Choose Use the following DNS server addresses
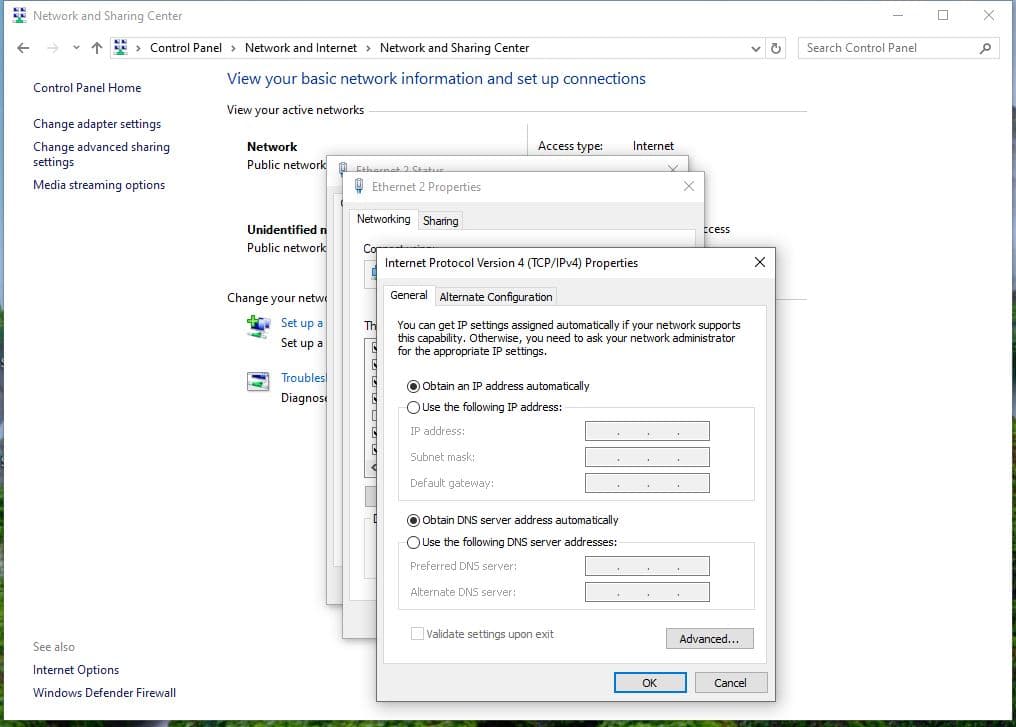 [x=414, y=542]
